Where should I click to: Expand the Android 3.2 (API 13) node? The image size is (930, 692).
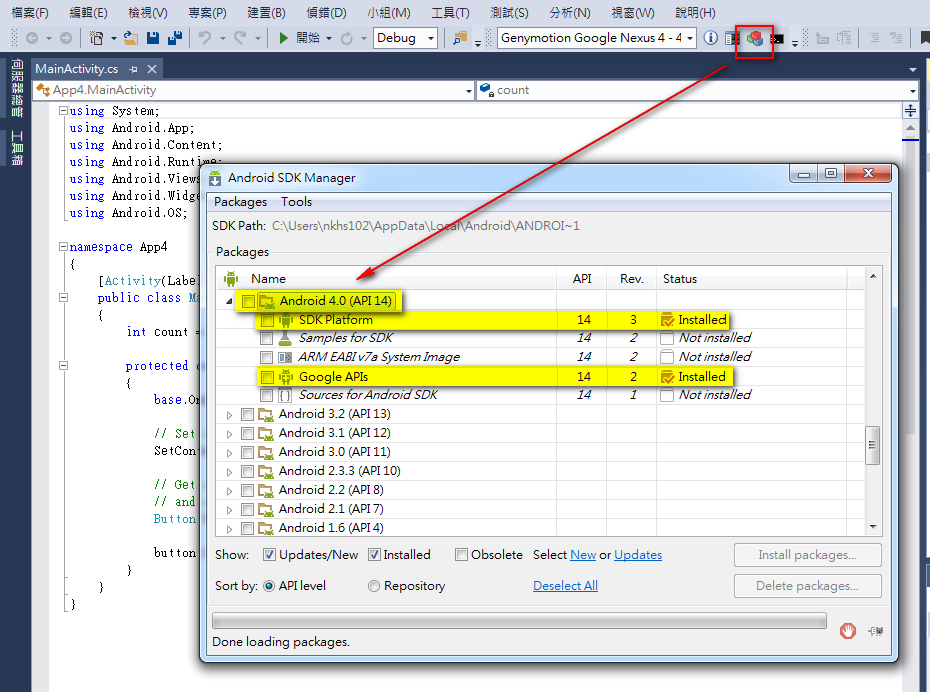point(230,414)
